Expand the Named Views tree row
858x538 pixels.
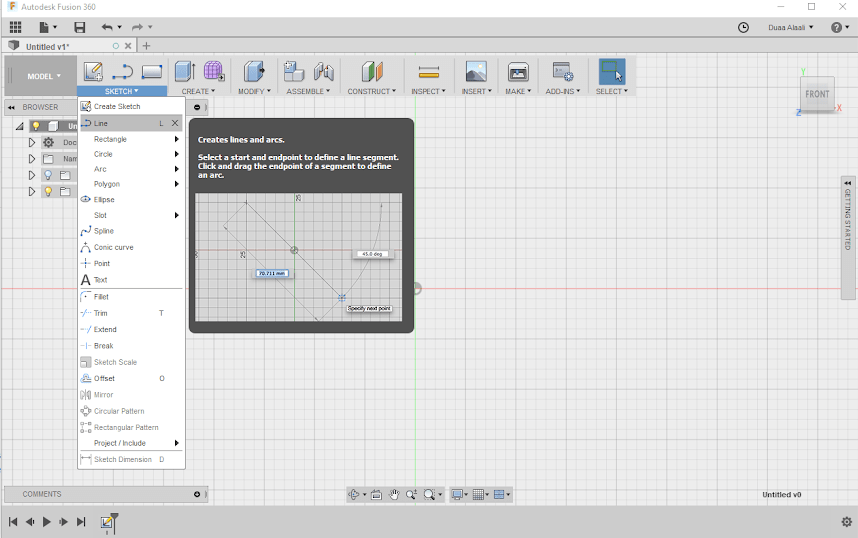pos(32,159)
